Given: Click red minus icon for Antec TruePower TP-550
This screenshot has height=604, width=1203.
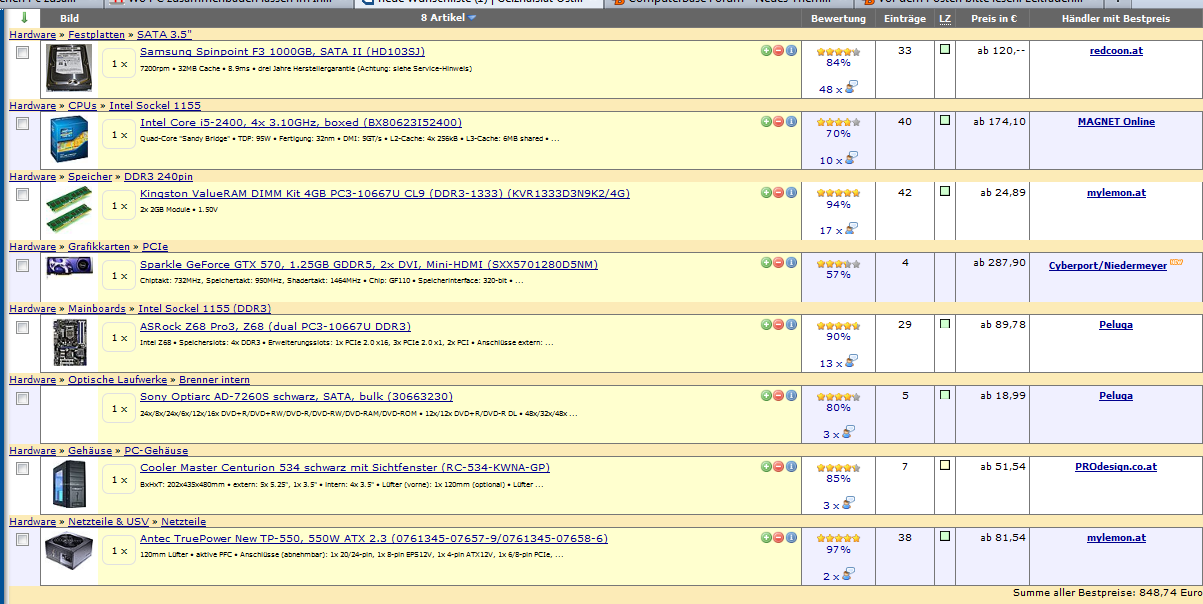Looking at the screenshot, I should point(778,537).
